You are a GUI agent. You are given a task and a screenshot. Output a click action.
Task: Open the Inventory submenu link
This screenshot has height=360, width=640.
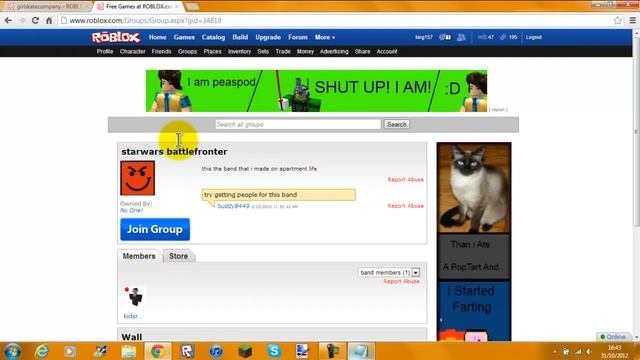tap(240, 51)
